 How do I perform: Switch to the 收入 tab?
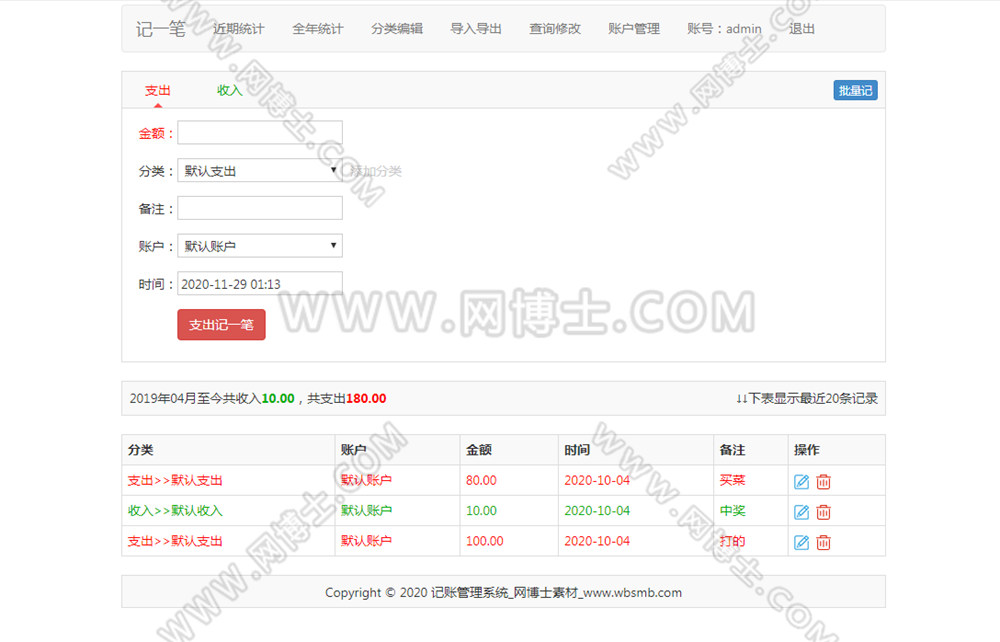(x=230, y=91)
